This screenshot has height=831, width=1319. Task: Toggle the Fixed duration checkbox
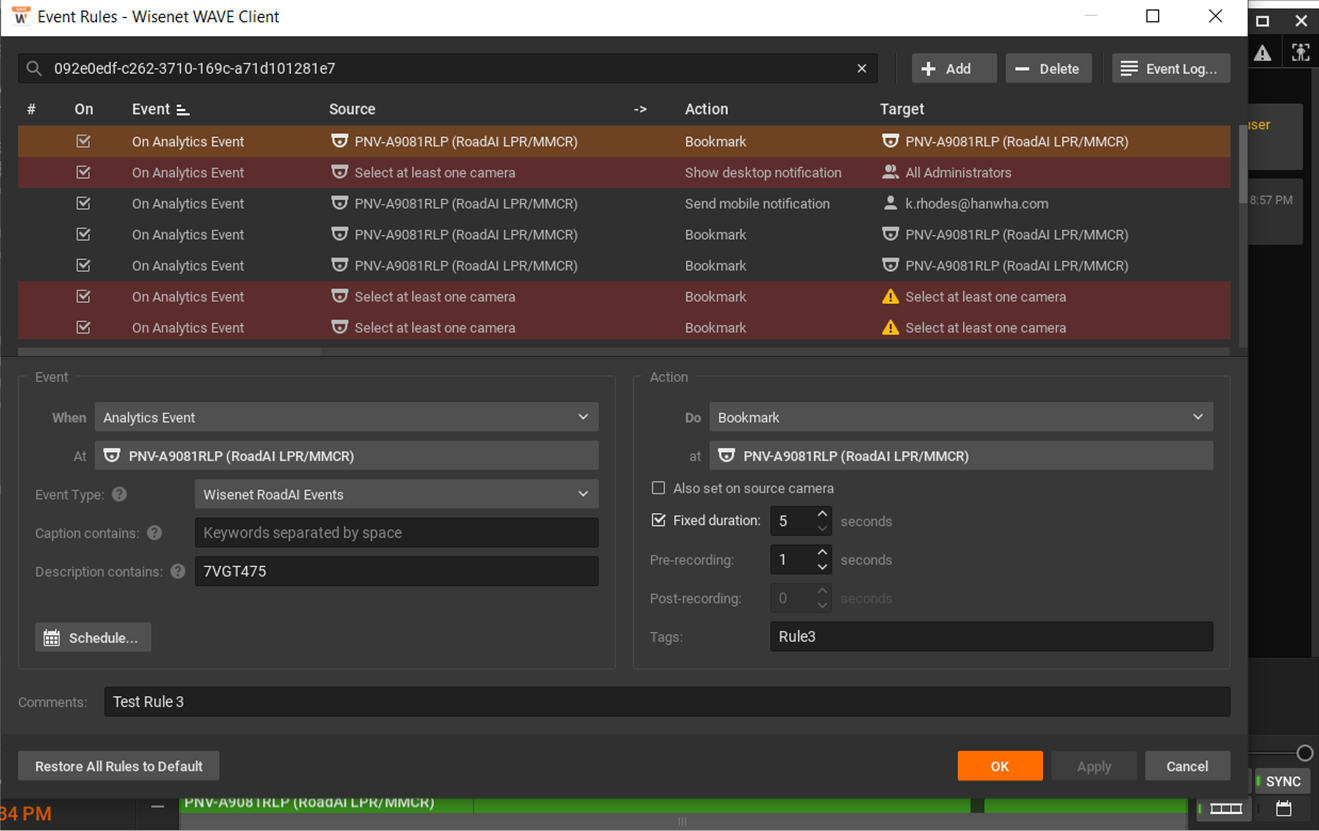click(658, 520)
